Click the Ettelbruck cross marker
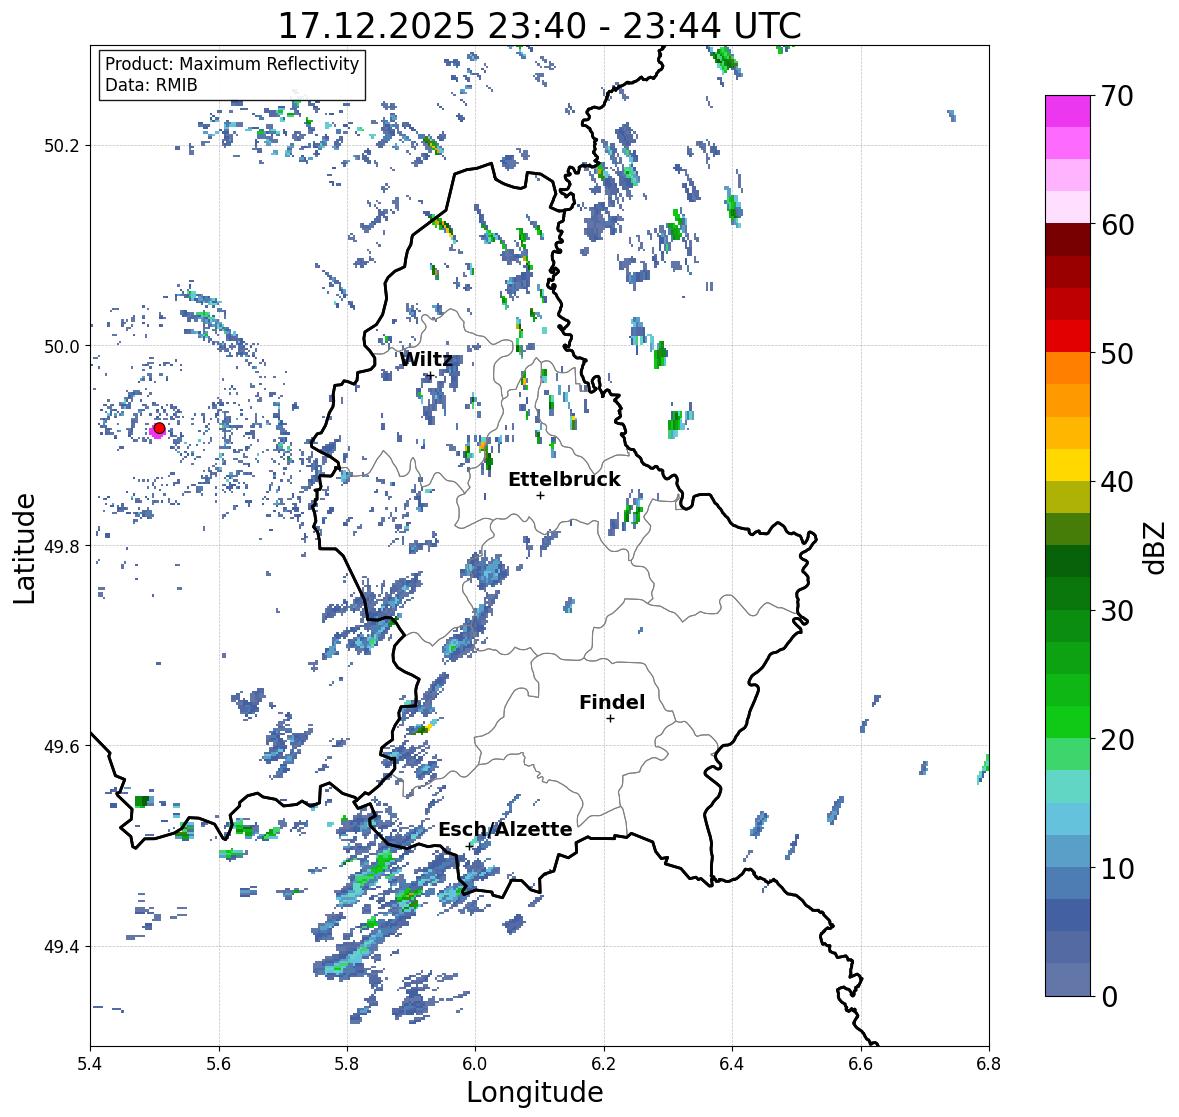This screenshot has height=1117, width=1179. (x=540, y=495)
